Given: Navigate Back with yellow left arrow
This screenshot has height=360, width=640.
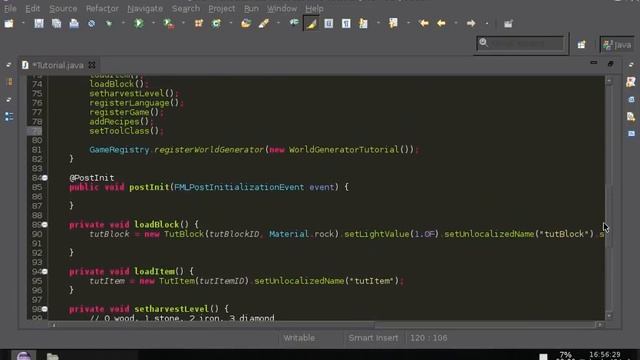Looking at the screenshot, I should pos(441,24).
